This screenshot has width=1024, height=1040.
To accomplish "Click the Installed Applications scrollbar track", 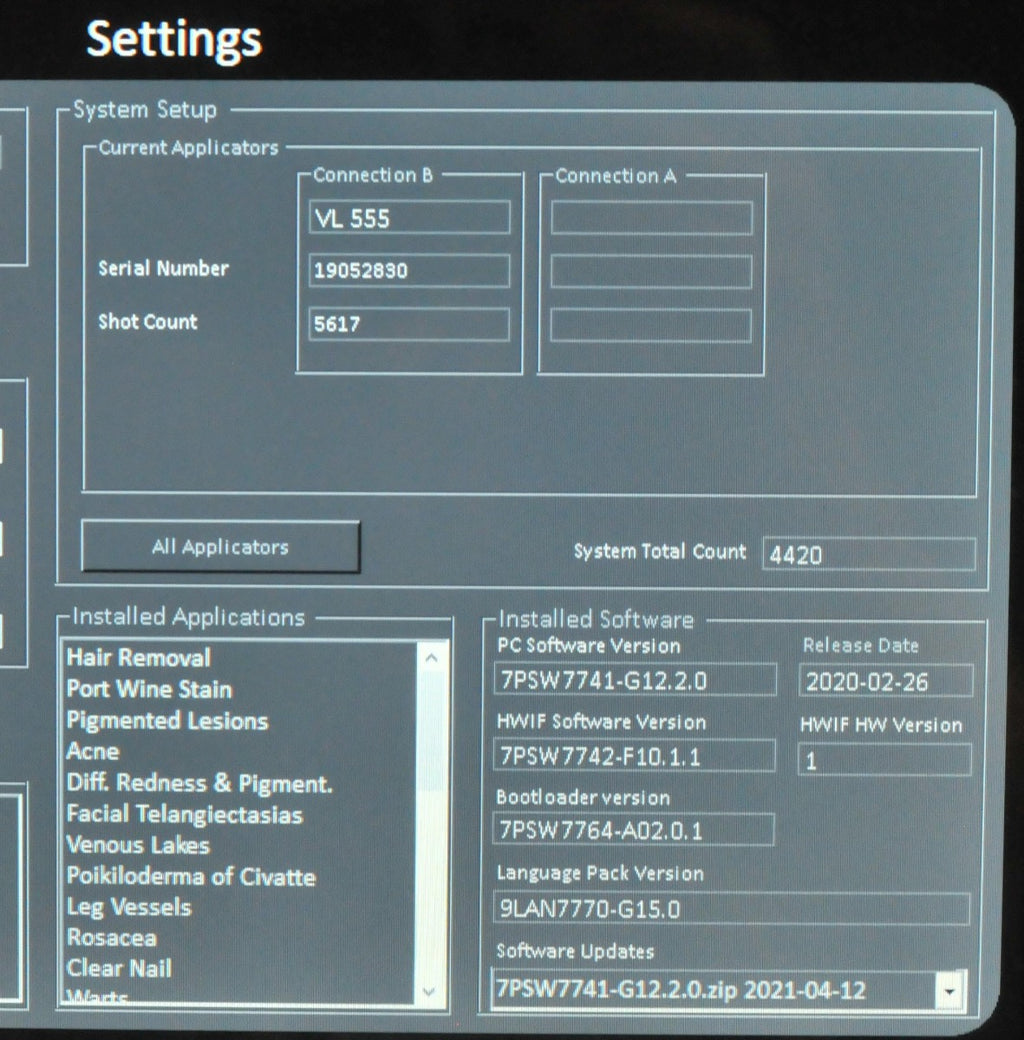I will click(x=430, y=824).
